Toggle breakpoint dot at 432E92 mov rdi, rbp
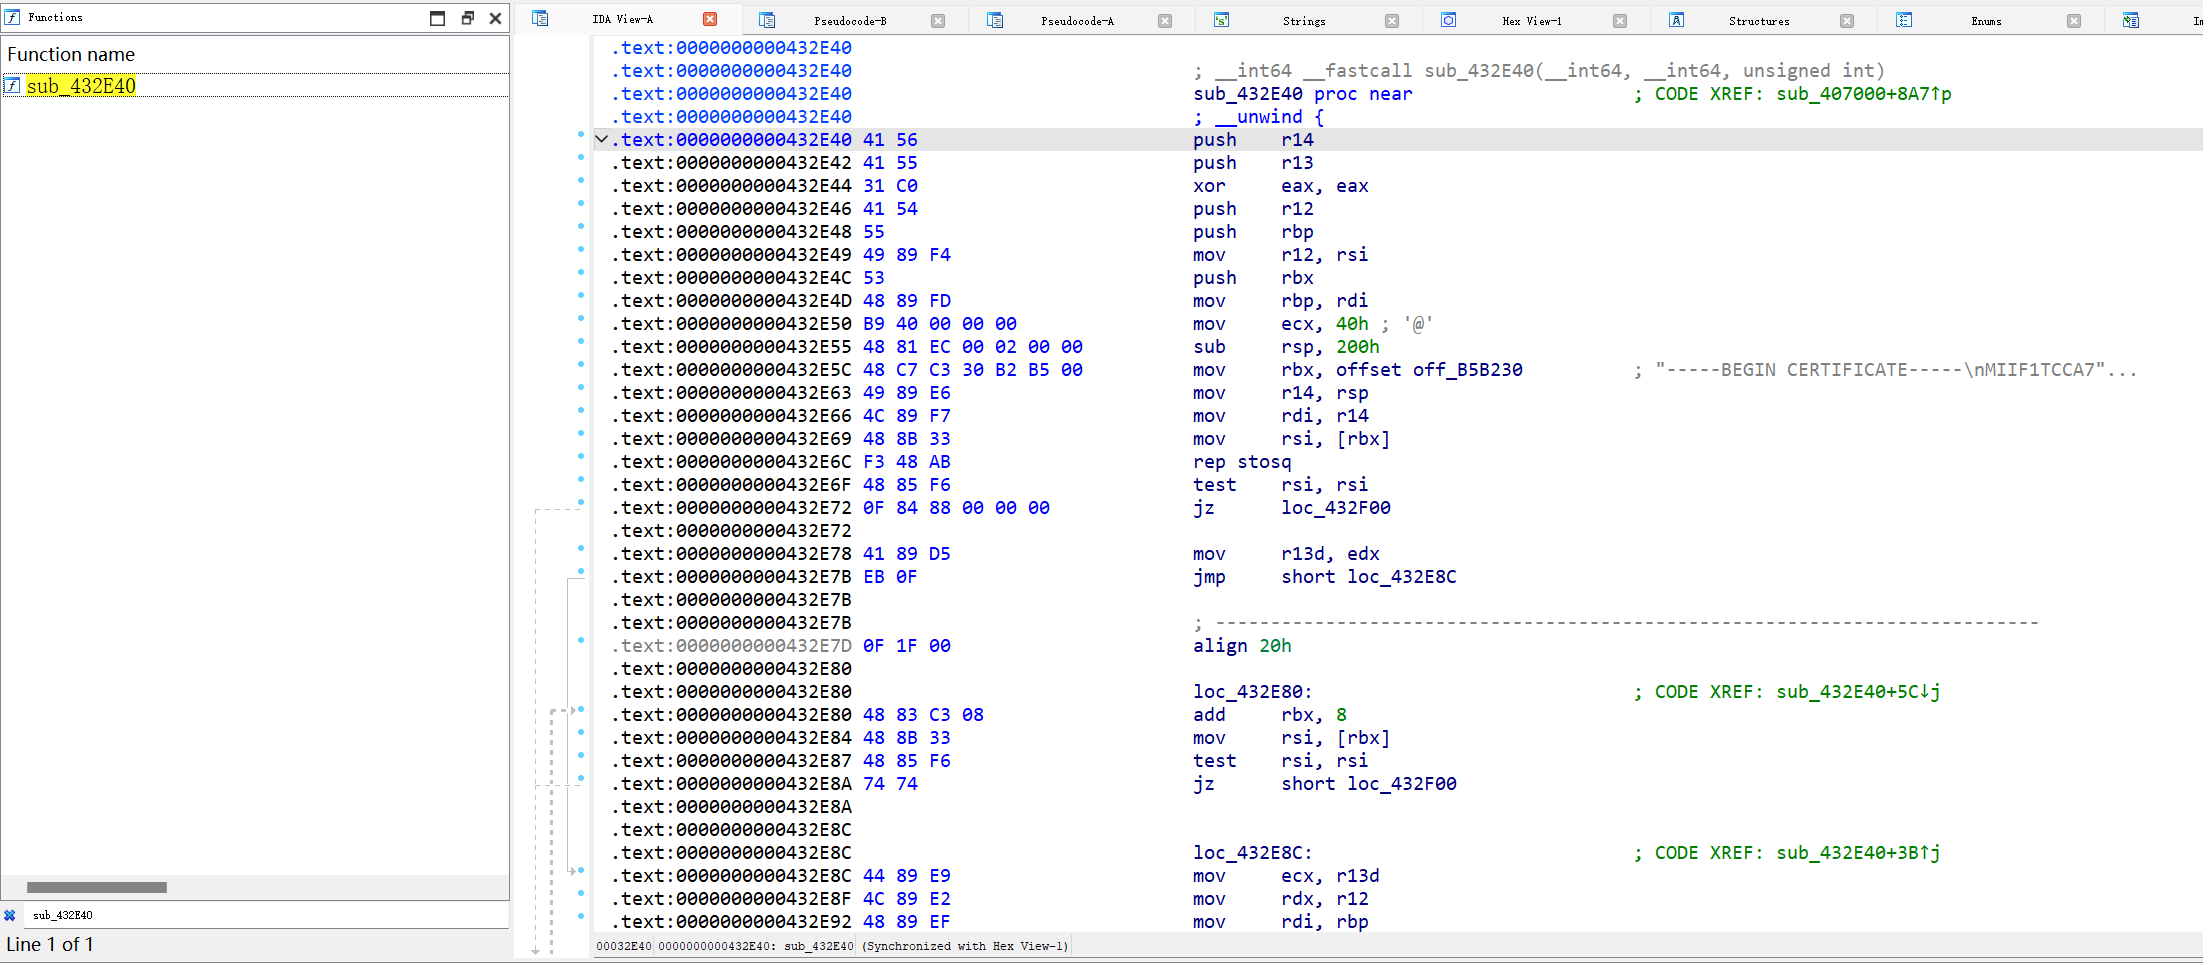 (581, 916)
